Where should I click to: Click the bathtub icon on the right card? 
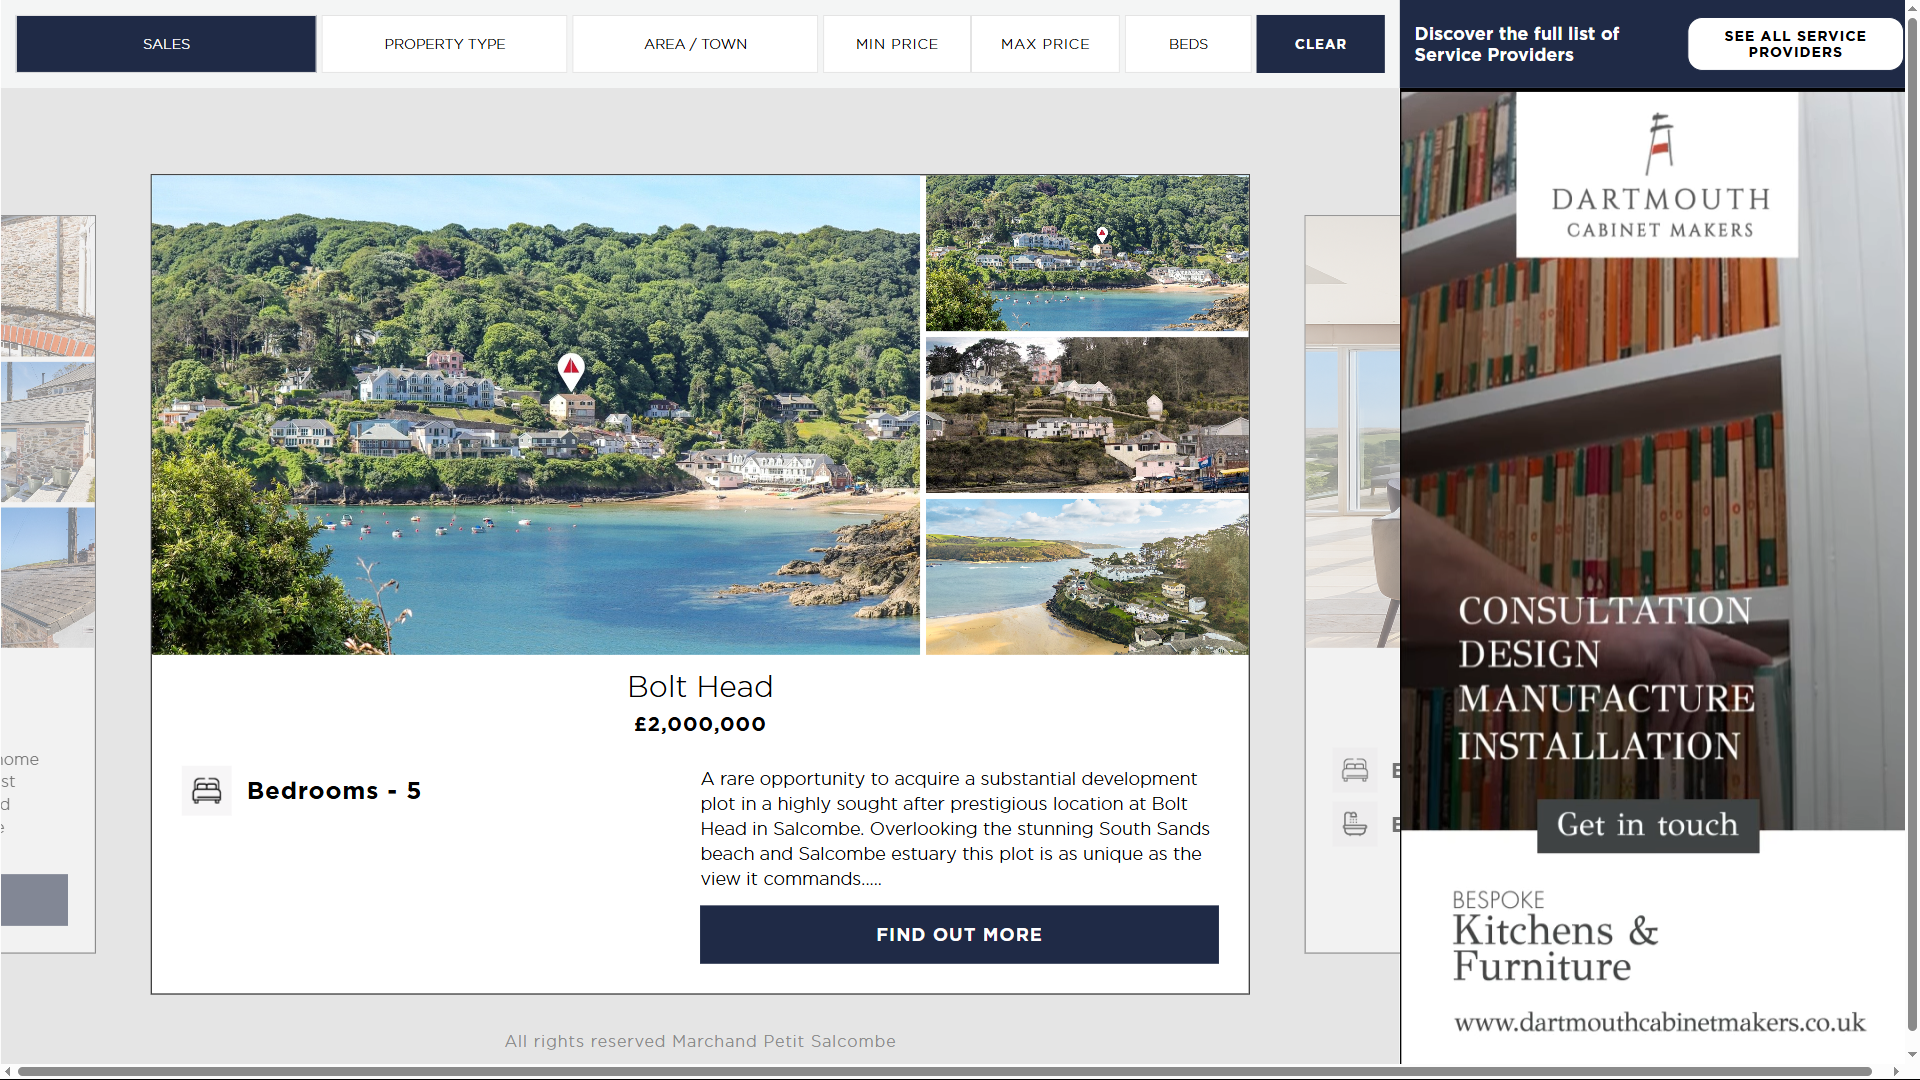tap(1355, 824)
